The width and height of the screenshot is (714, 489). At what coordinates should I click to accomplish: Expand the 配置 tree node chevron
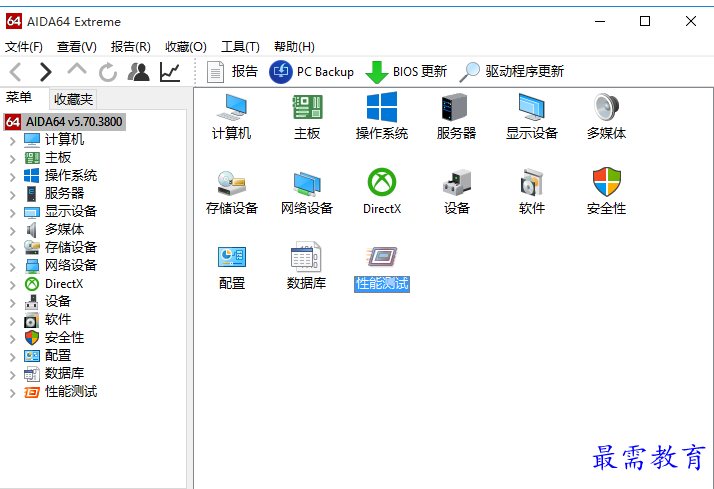[13, 357]
